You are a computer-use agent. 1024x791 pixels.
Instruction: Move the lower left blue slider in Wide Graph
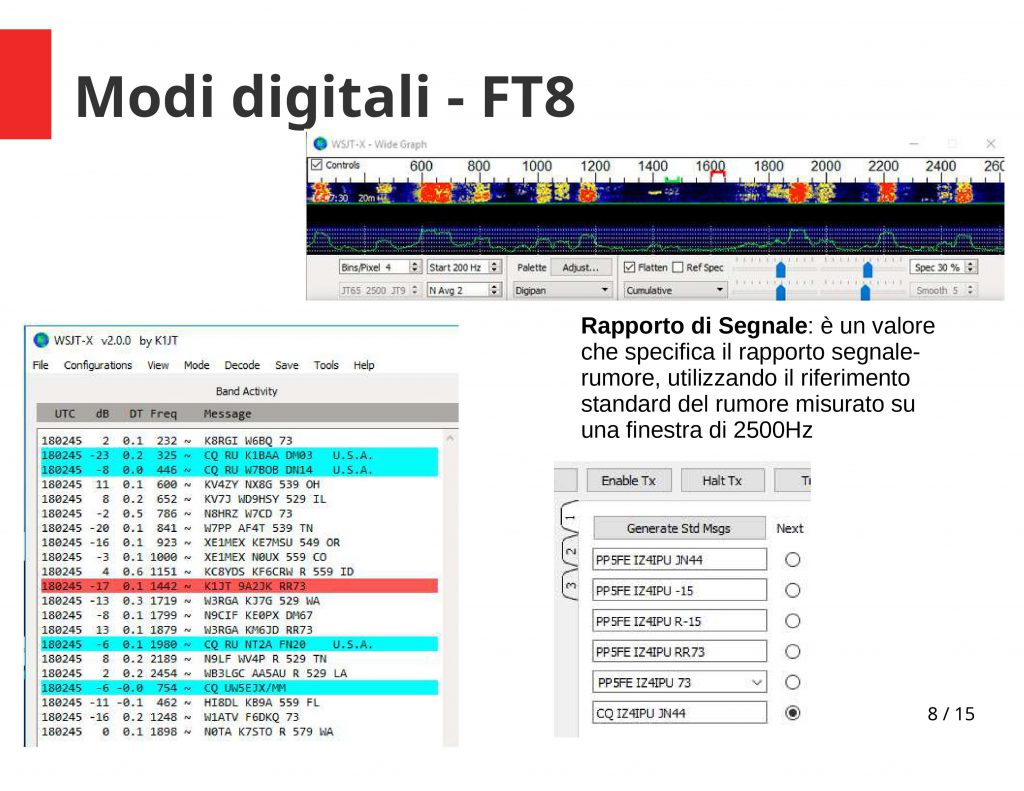click(780, 292)
